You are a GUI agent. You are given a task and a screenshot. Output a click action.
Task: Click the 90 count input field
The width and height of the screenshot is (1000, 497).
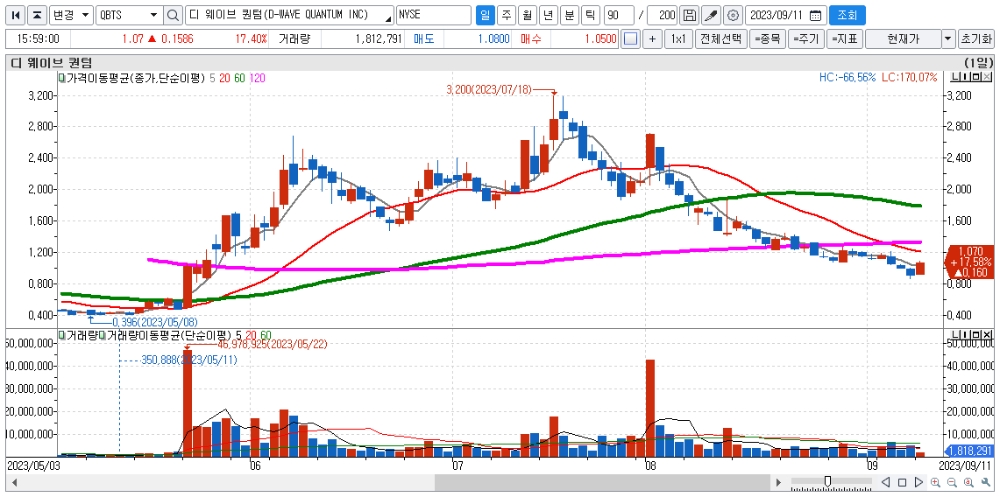point(619,15)
